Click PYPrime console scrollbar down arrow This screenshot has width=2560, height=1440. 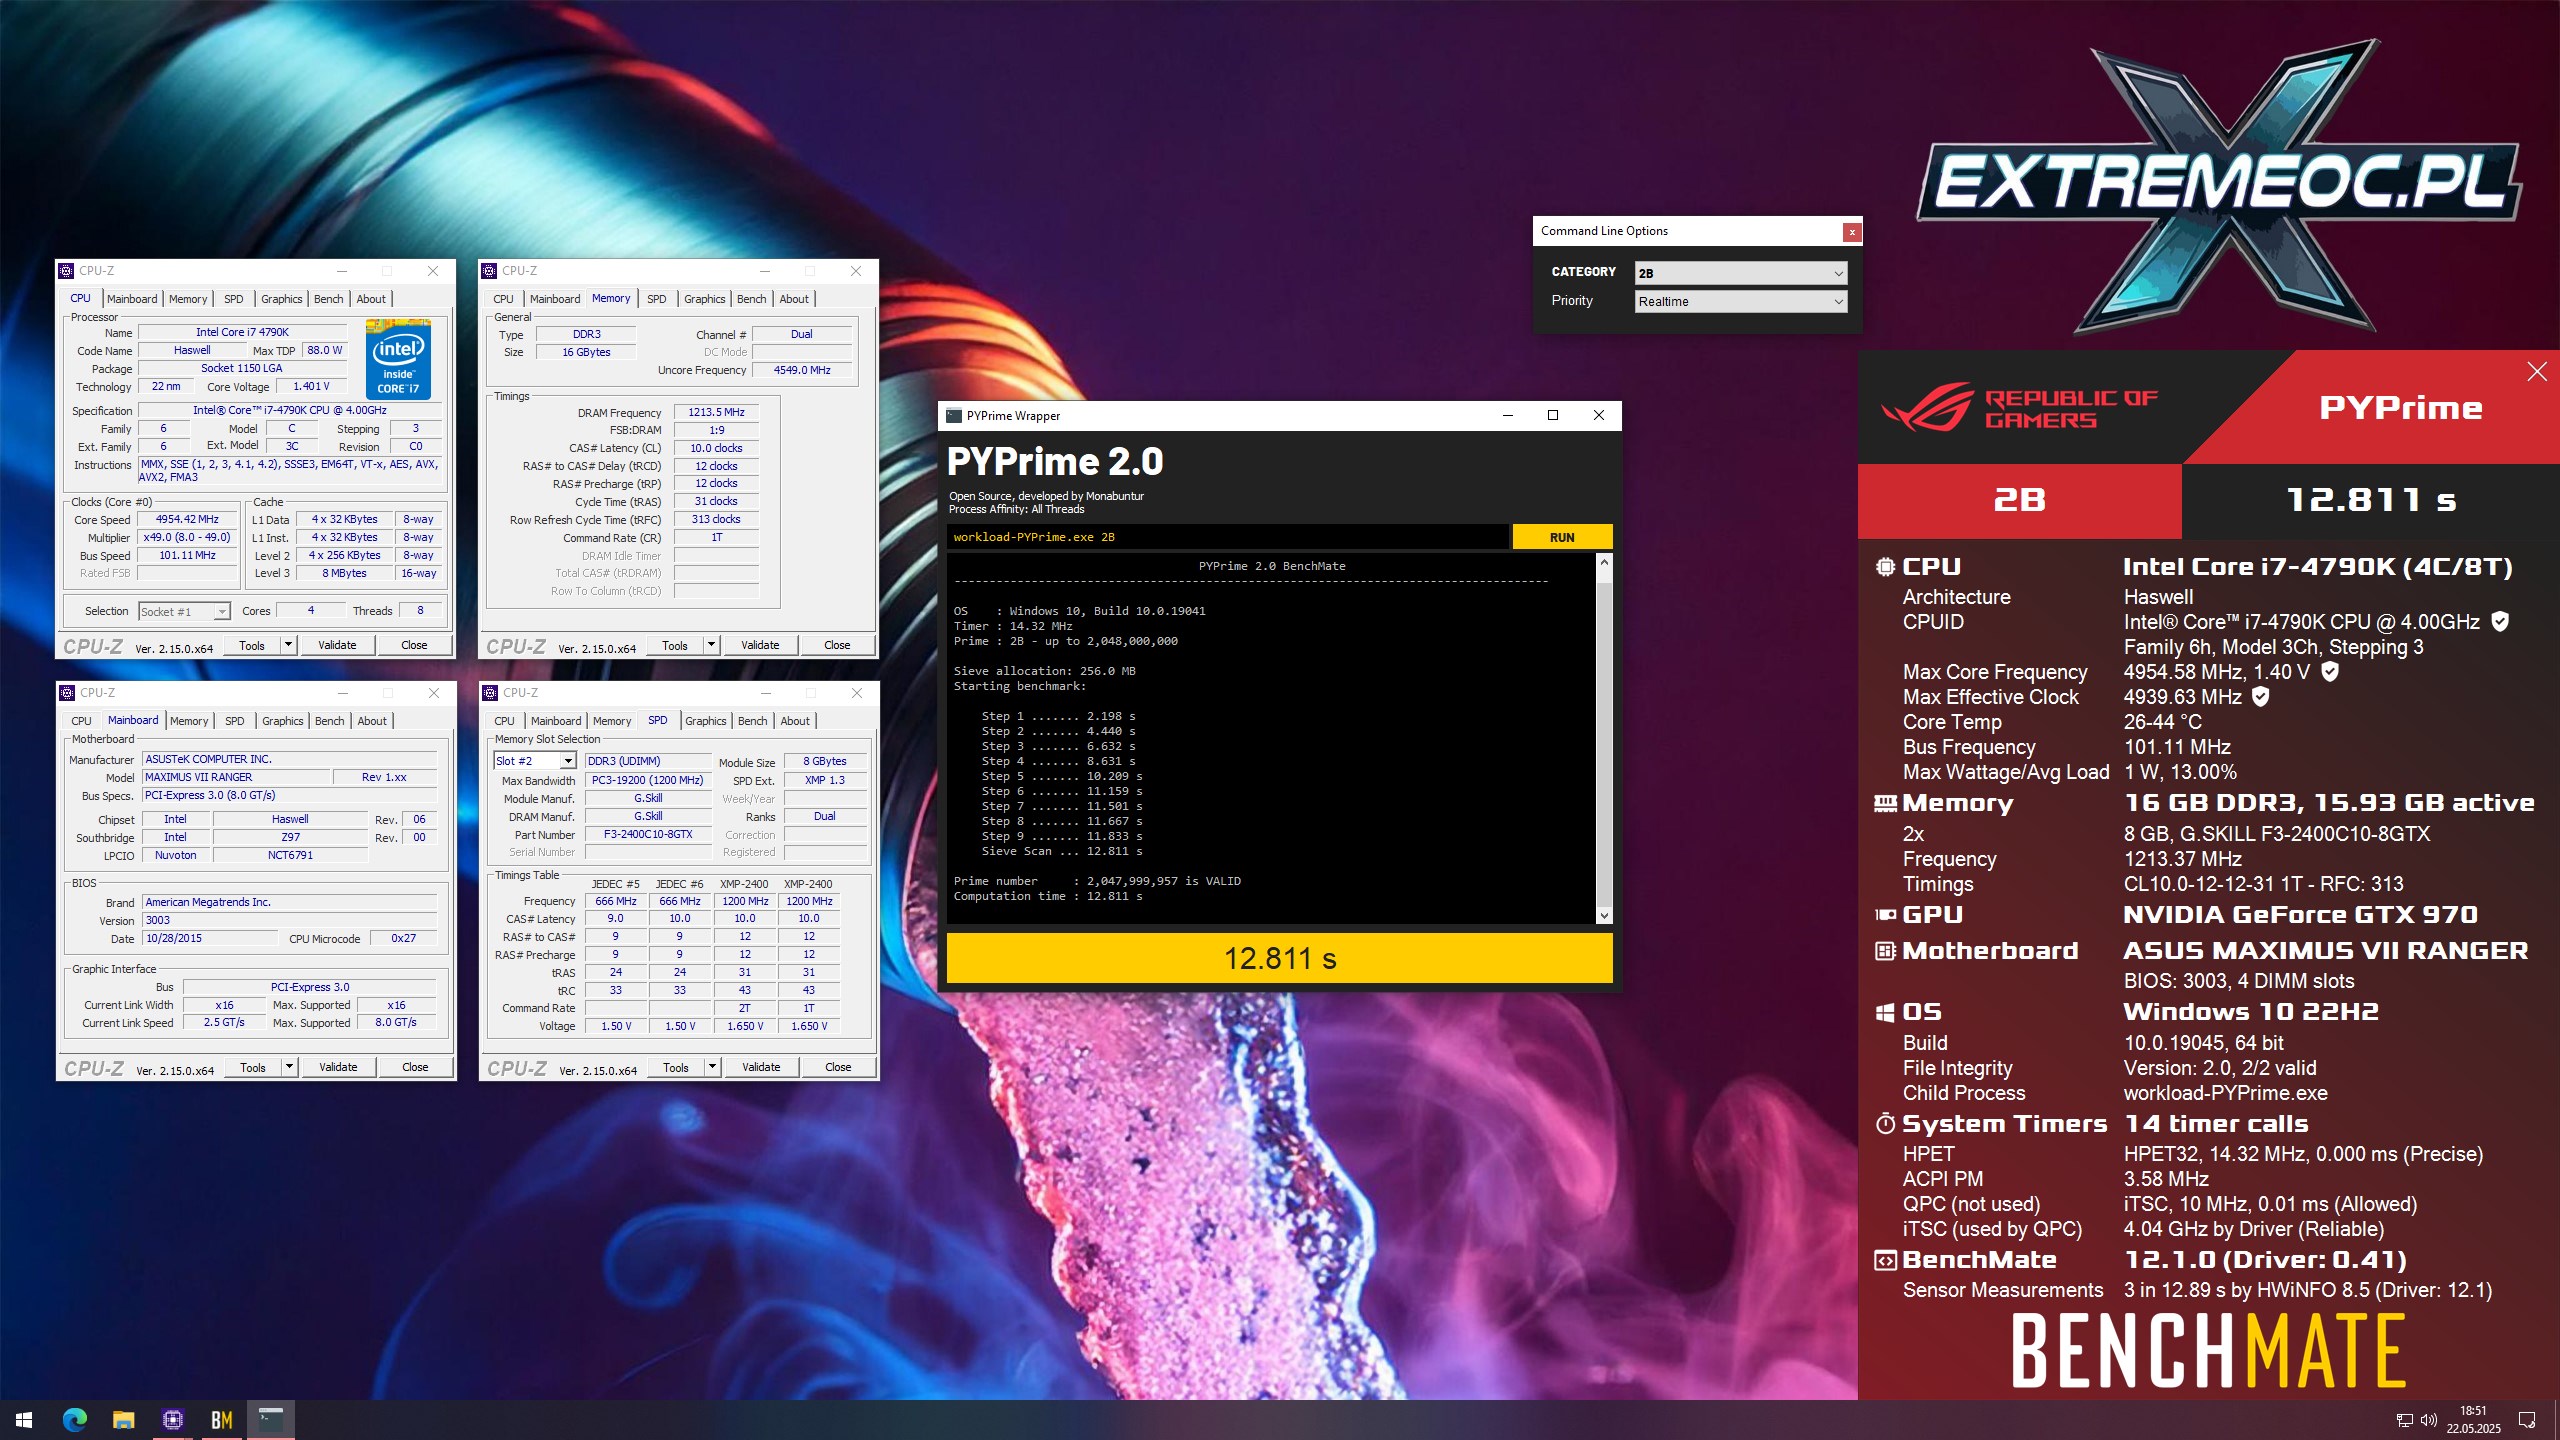(1604, 915)
